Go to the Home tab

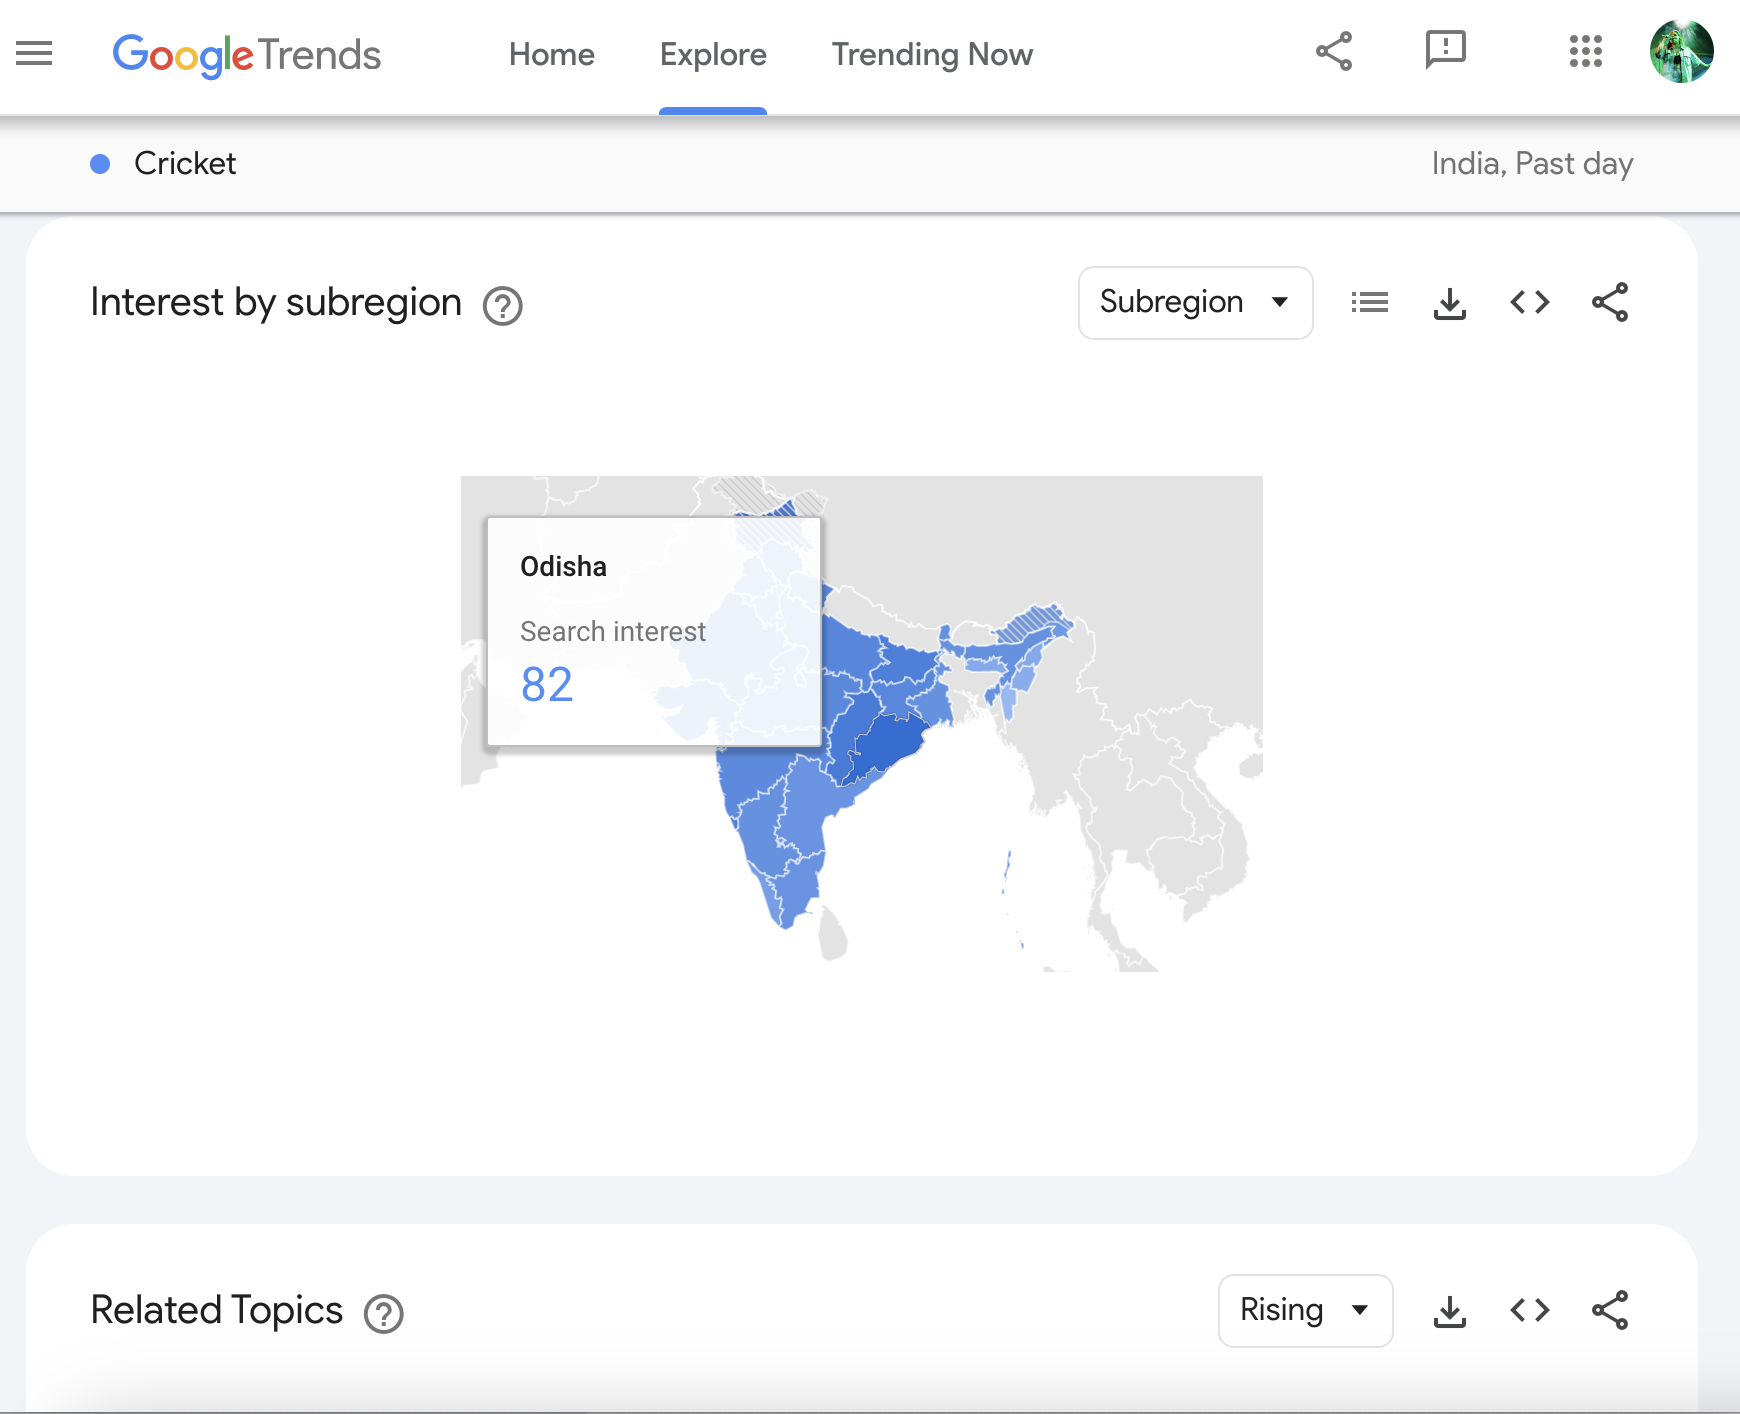click(551, 54)
